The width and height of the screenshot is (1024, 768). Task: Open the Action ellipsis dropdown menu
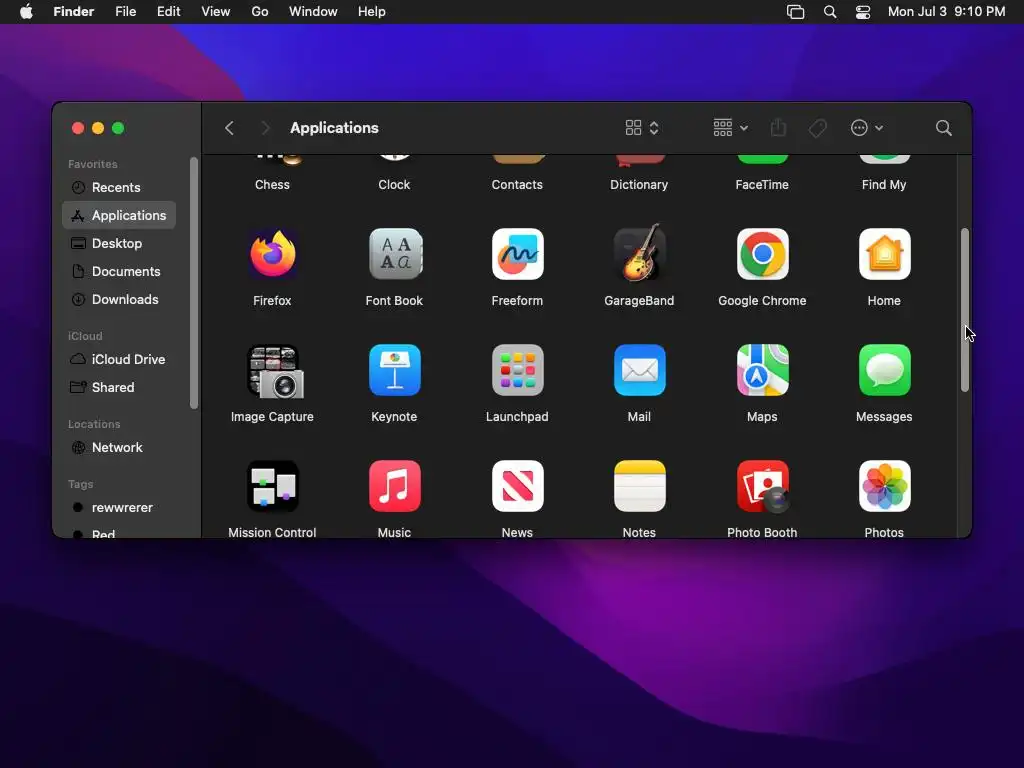(x=867, y=128)
